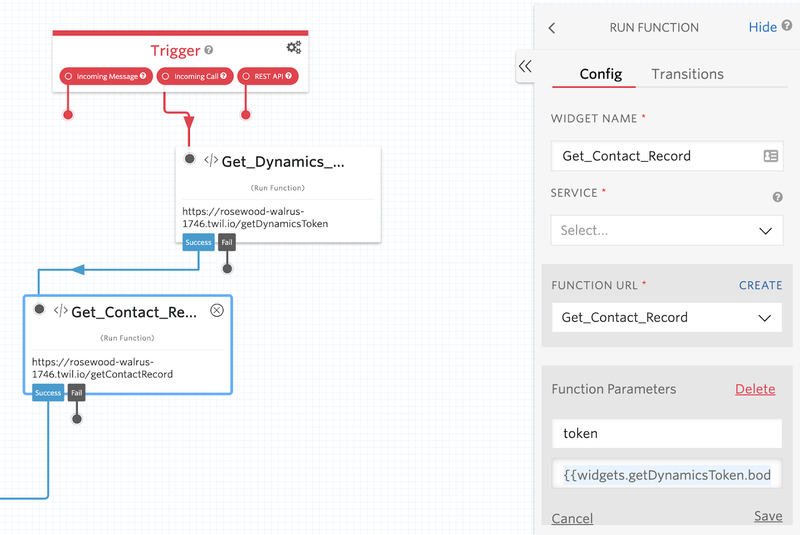
Task: Click the token parameter key field
Action: 666,434
